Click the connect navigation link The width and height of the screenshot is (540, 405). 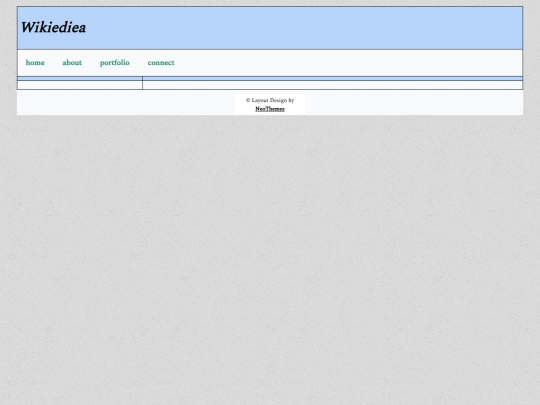point(161,63)
